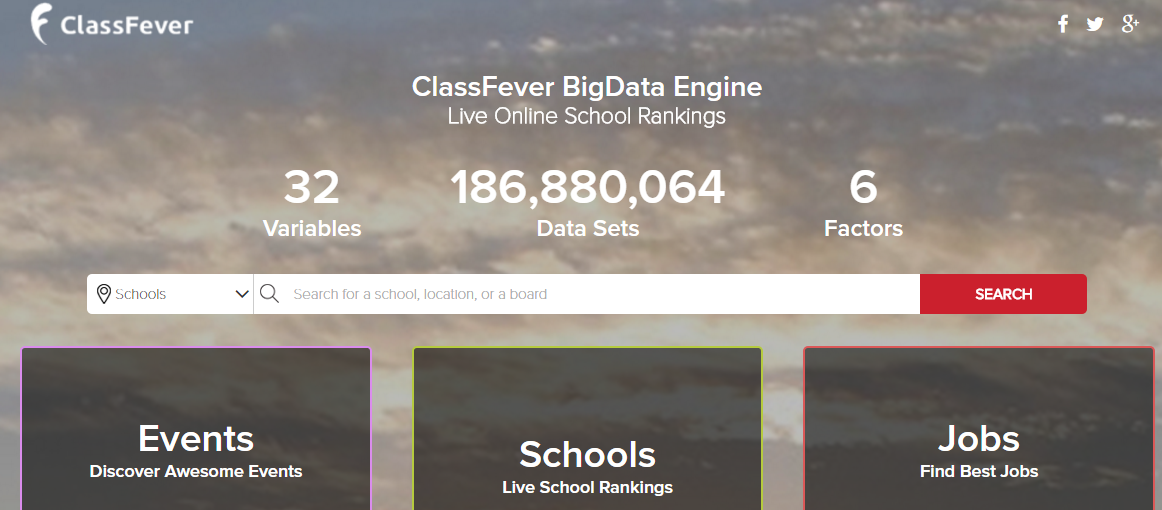Image resolution: width=1162 pixels, height=510 pixels.
Task: Click the dropdown chevron arrow next to Schools
Action: pos(242,294)
